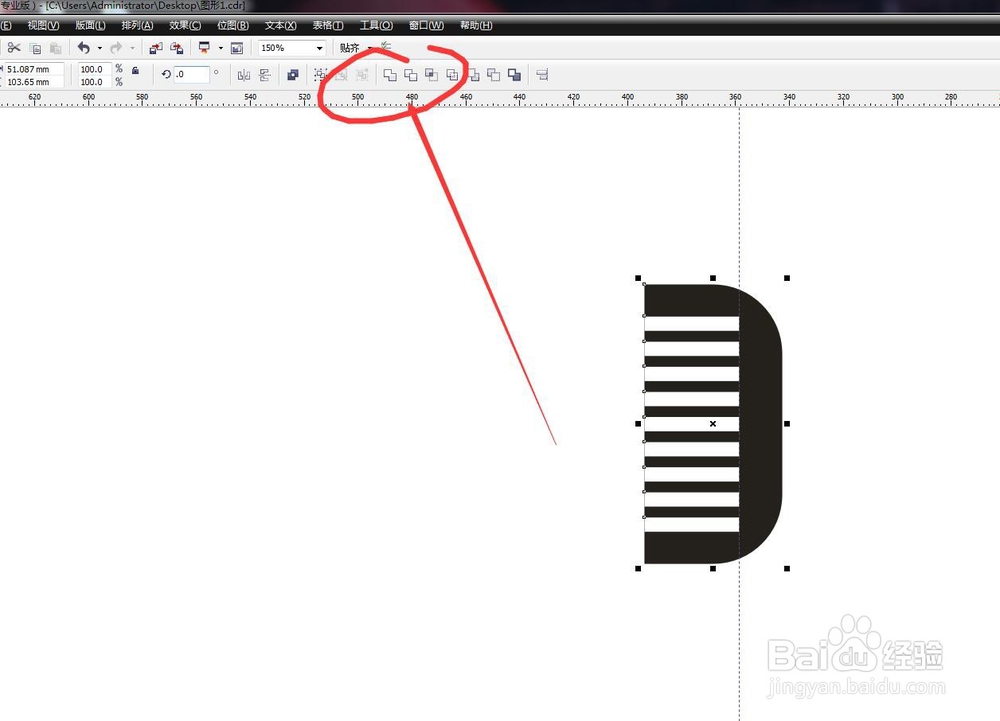
Task: Click the Import icon
Action: click(156, 48)
